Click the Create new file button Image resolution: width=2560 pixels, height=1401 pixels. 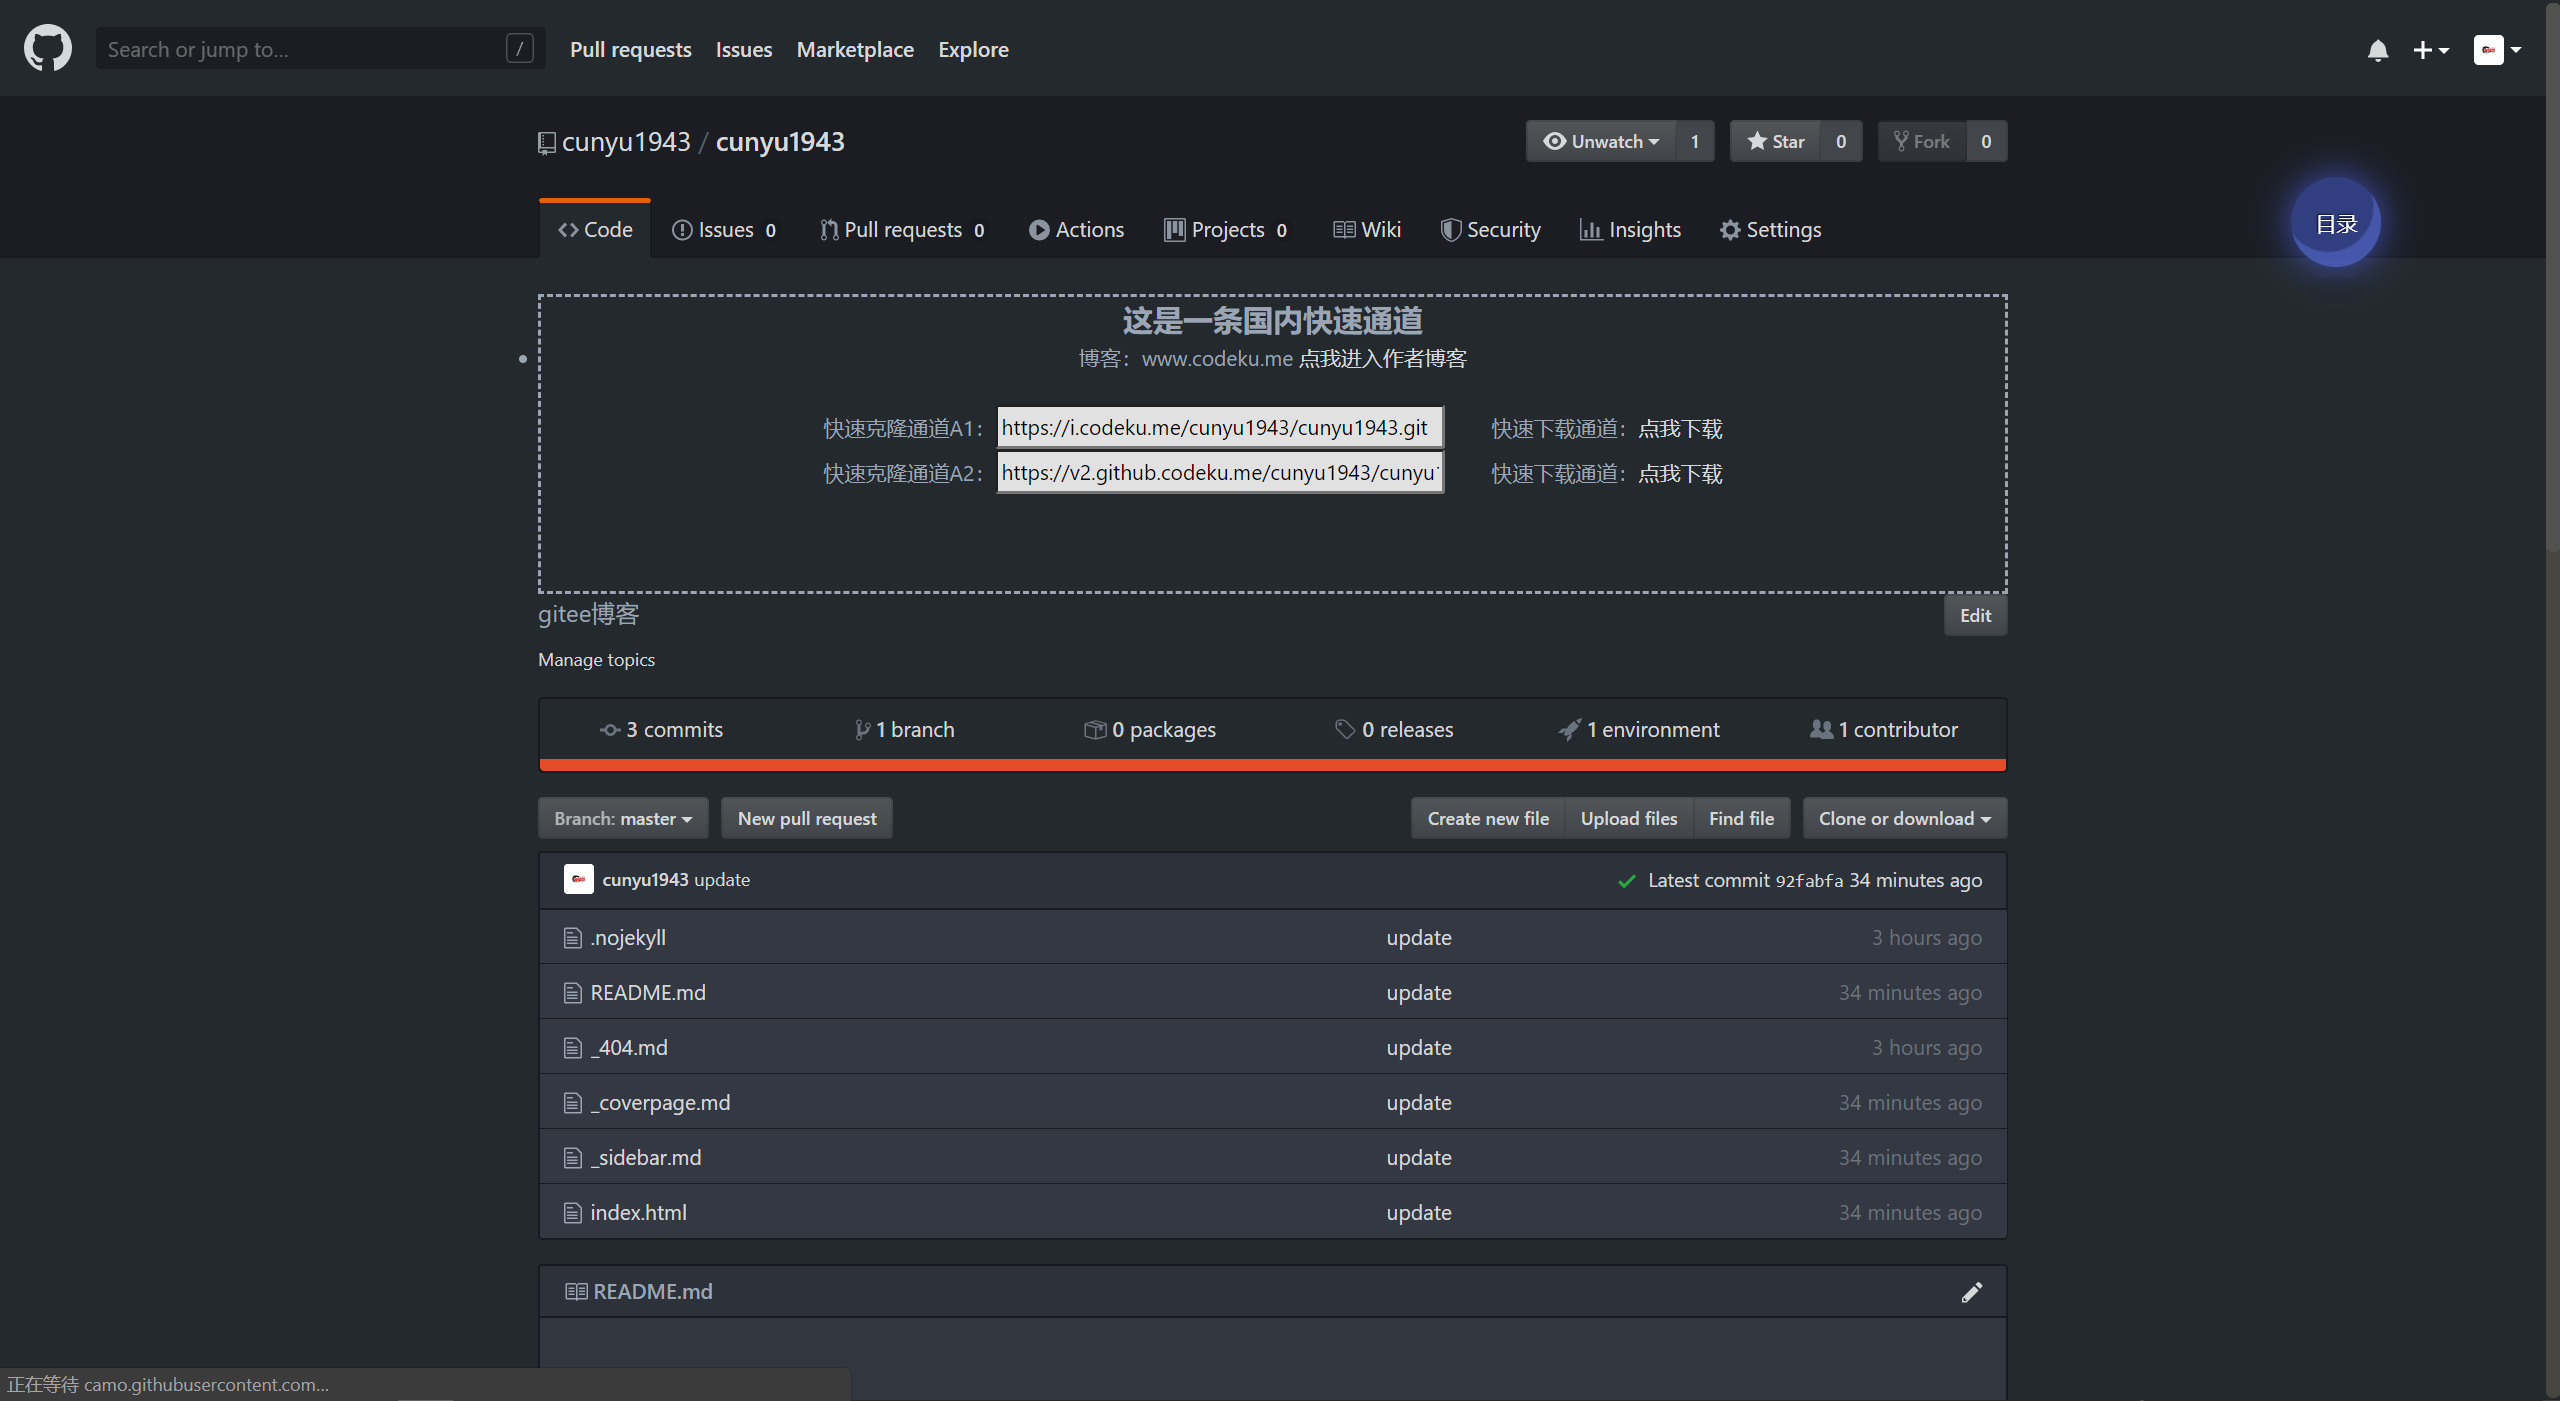[x=1487, y=816]
